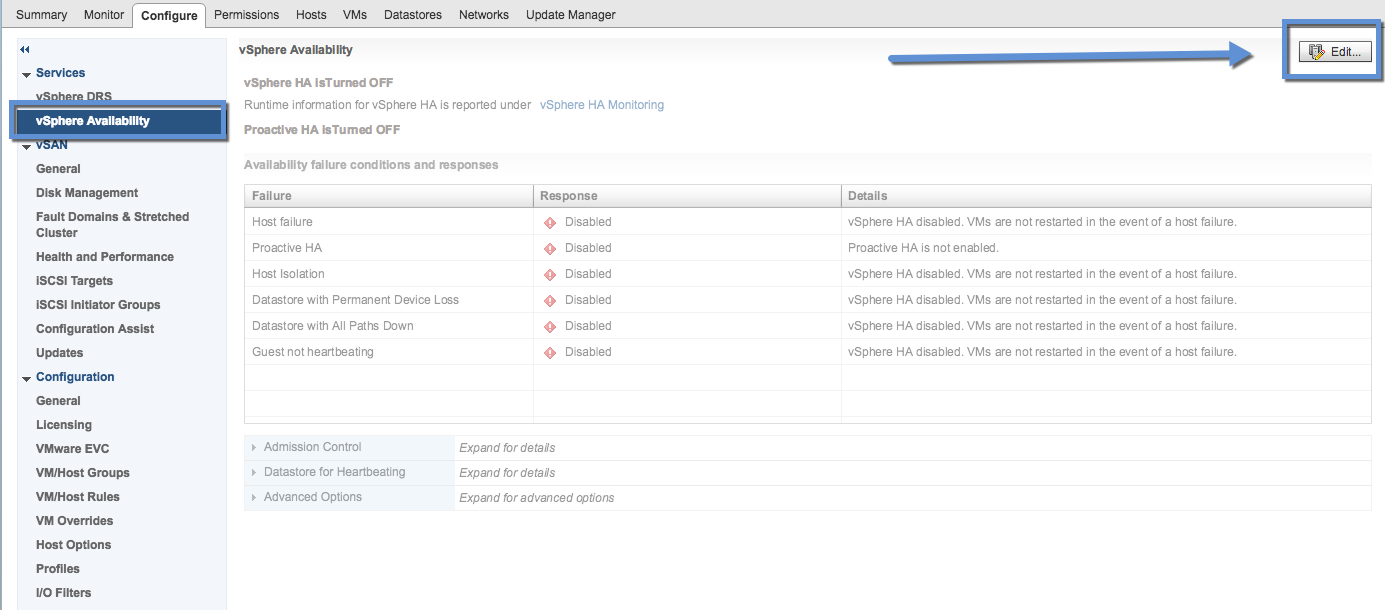Click the warning icon in the Host failure row
The image size is (1385, 610).
coord(550,222)
